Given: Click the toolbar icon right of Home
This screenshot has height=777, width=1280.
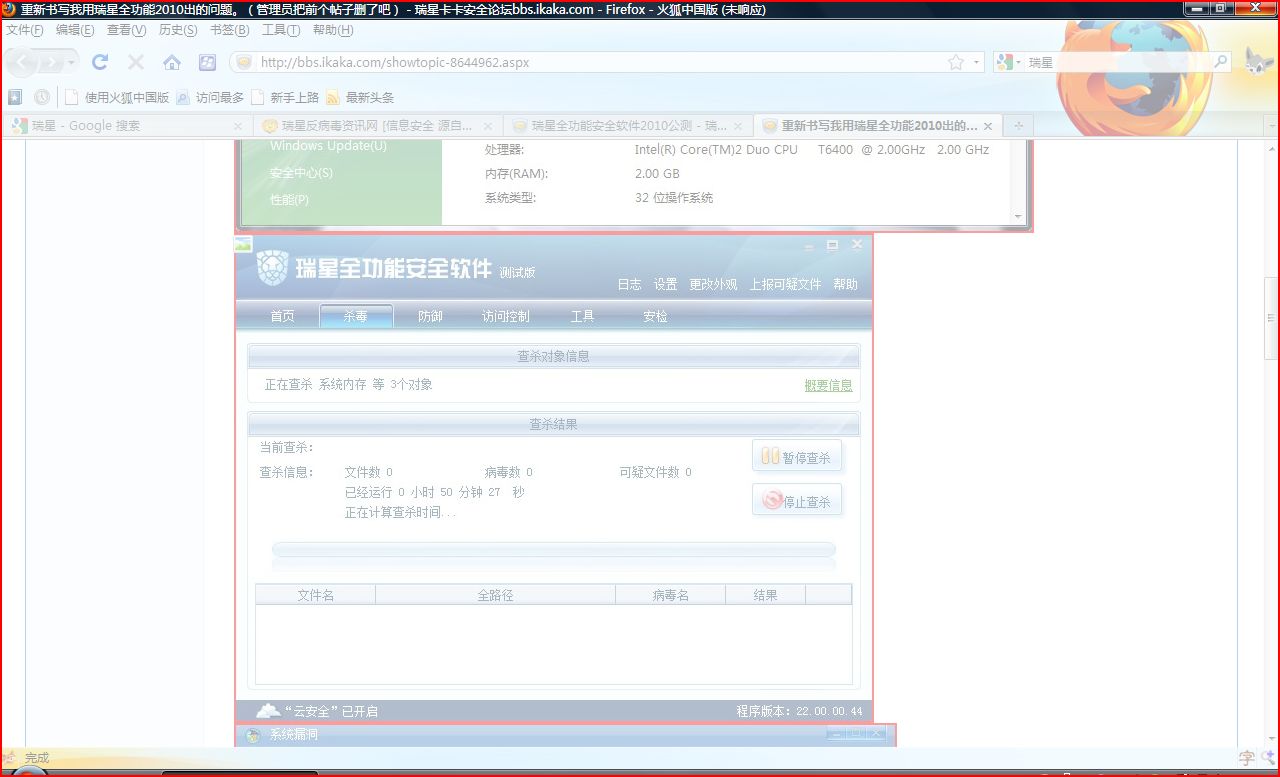Looking at the screenshot, I should click(207, 62).
